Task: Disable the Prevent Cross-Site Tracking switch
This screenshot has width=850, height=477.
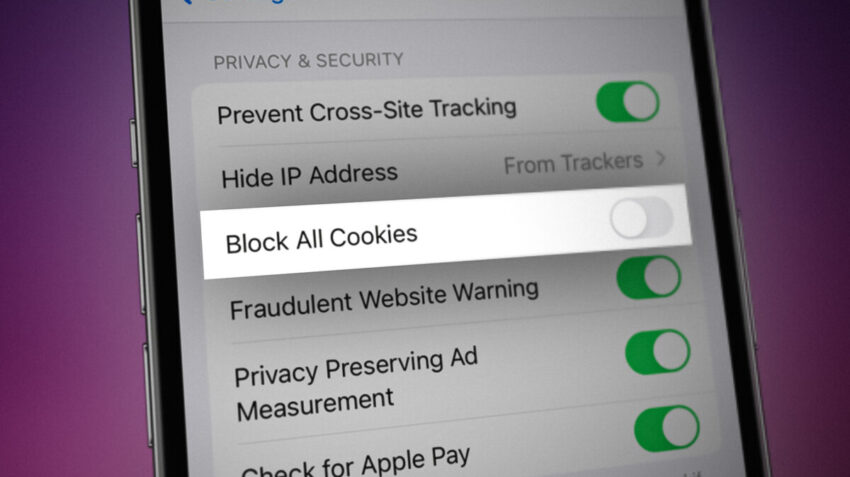Action: pyautogui.click(x=628, y=101)
